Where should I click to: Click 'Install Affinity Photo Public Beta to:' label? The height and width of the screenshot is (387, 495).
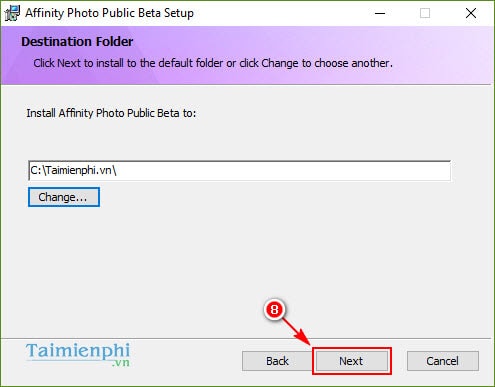pyautogui.click(x=111, y=113)
